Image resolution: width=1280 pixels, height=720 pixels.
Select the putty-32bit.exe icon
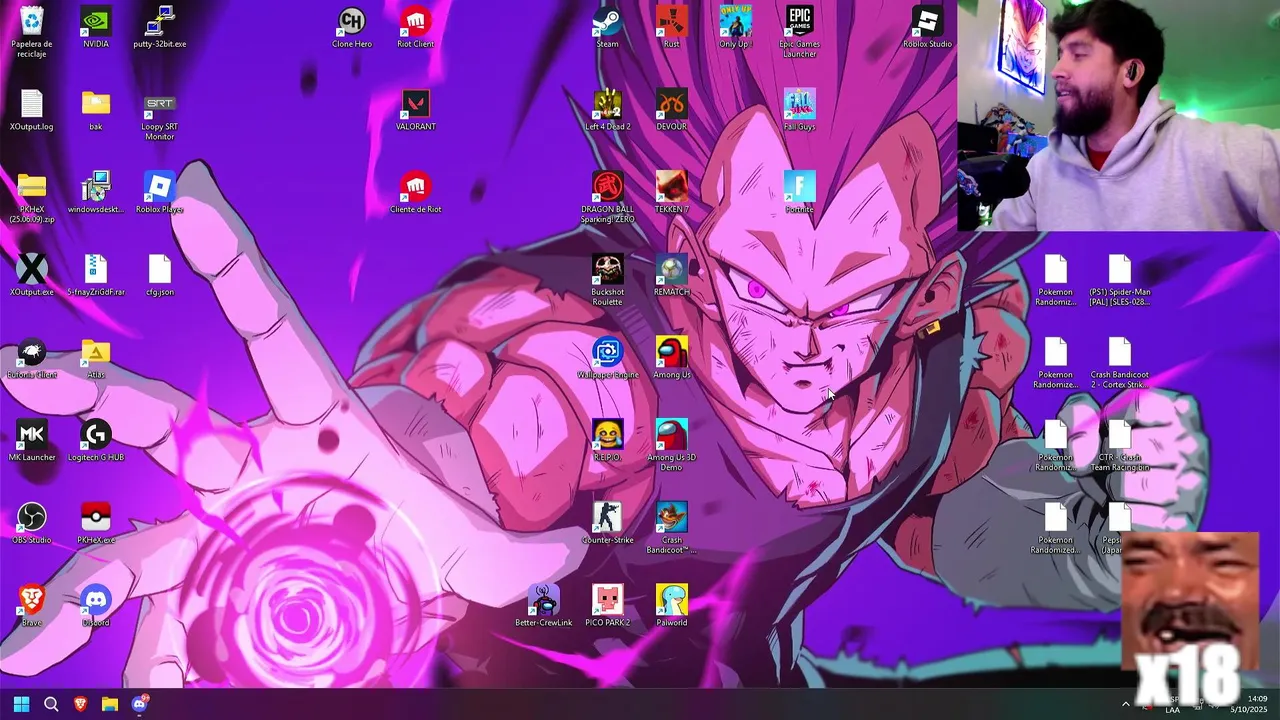pos(160,27)
